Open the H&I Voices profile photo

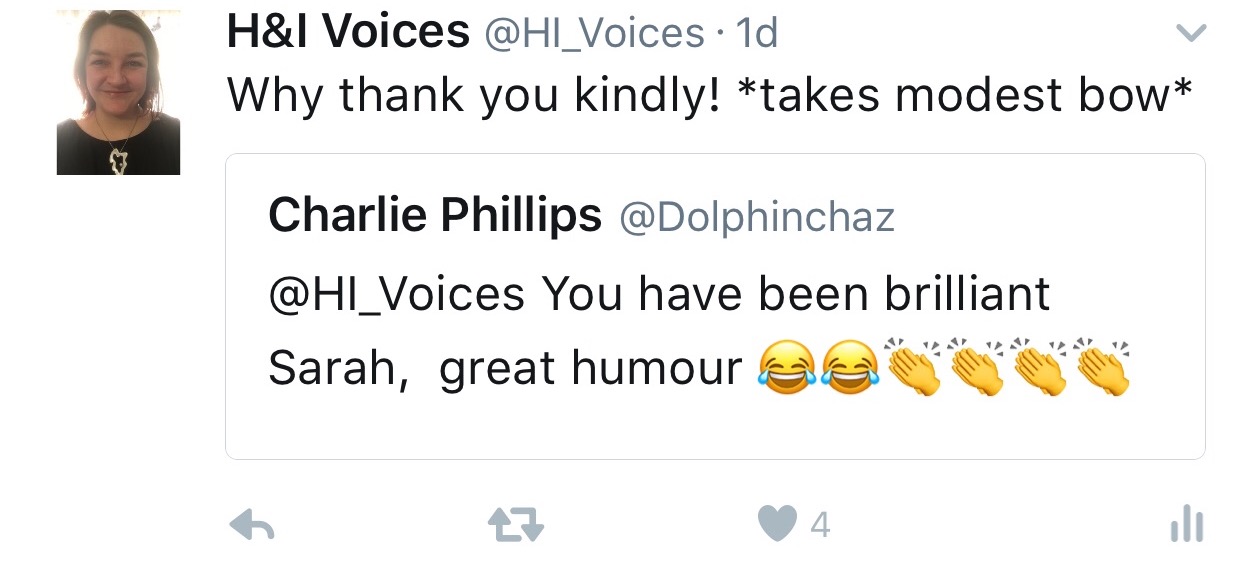[118, 93]
